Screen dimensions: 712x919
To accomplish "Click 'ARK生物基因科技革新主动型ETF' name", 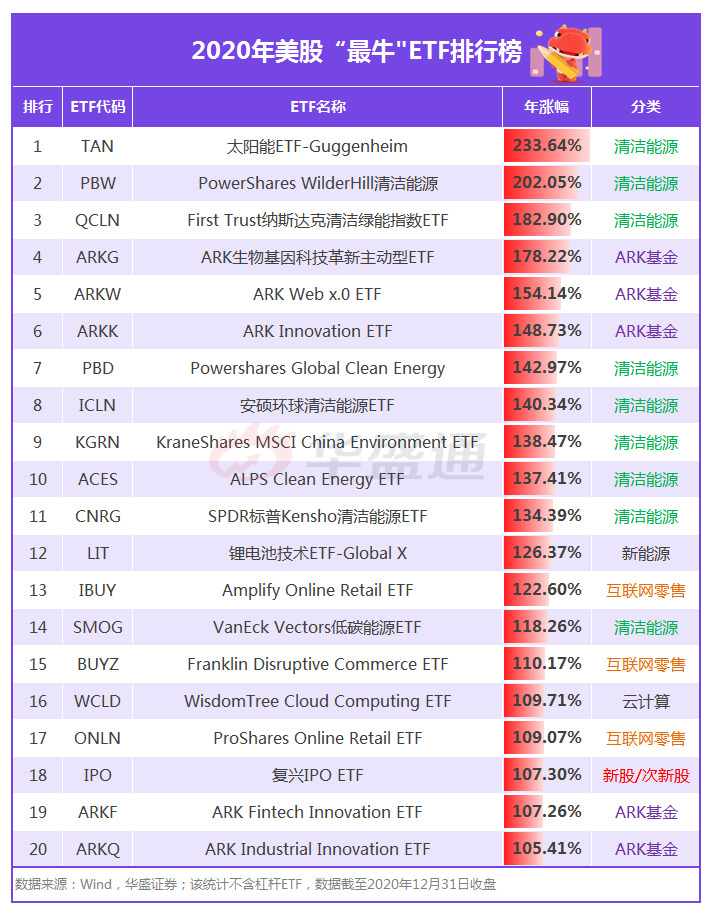I will click(x=318, y=257).
